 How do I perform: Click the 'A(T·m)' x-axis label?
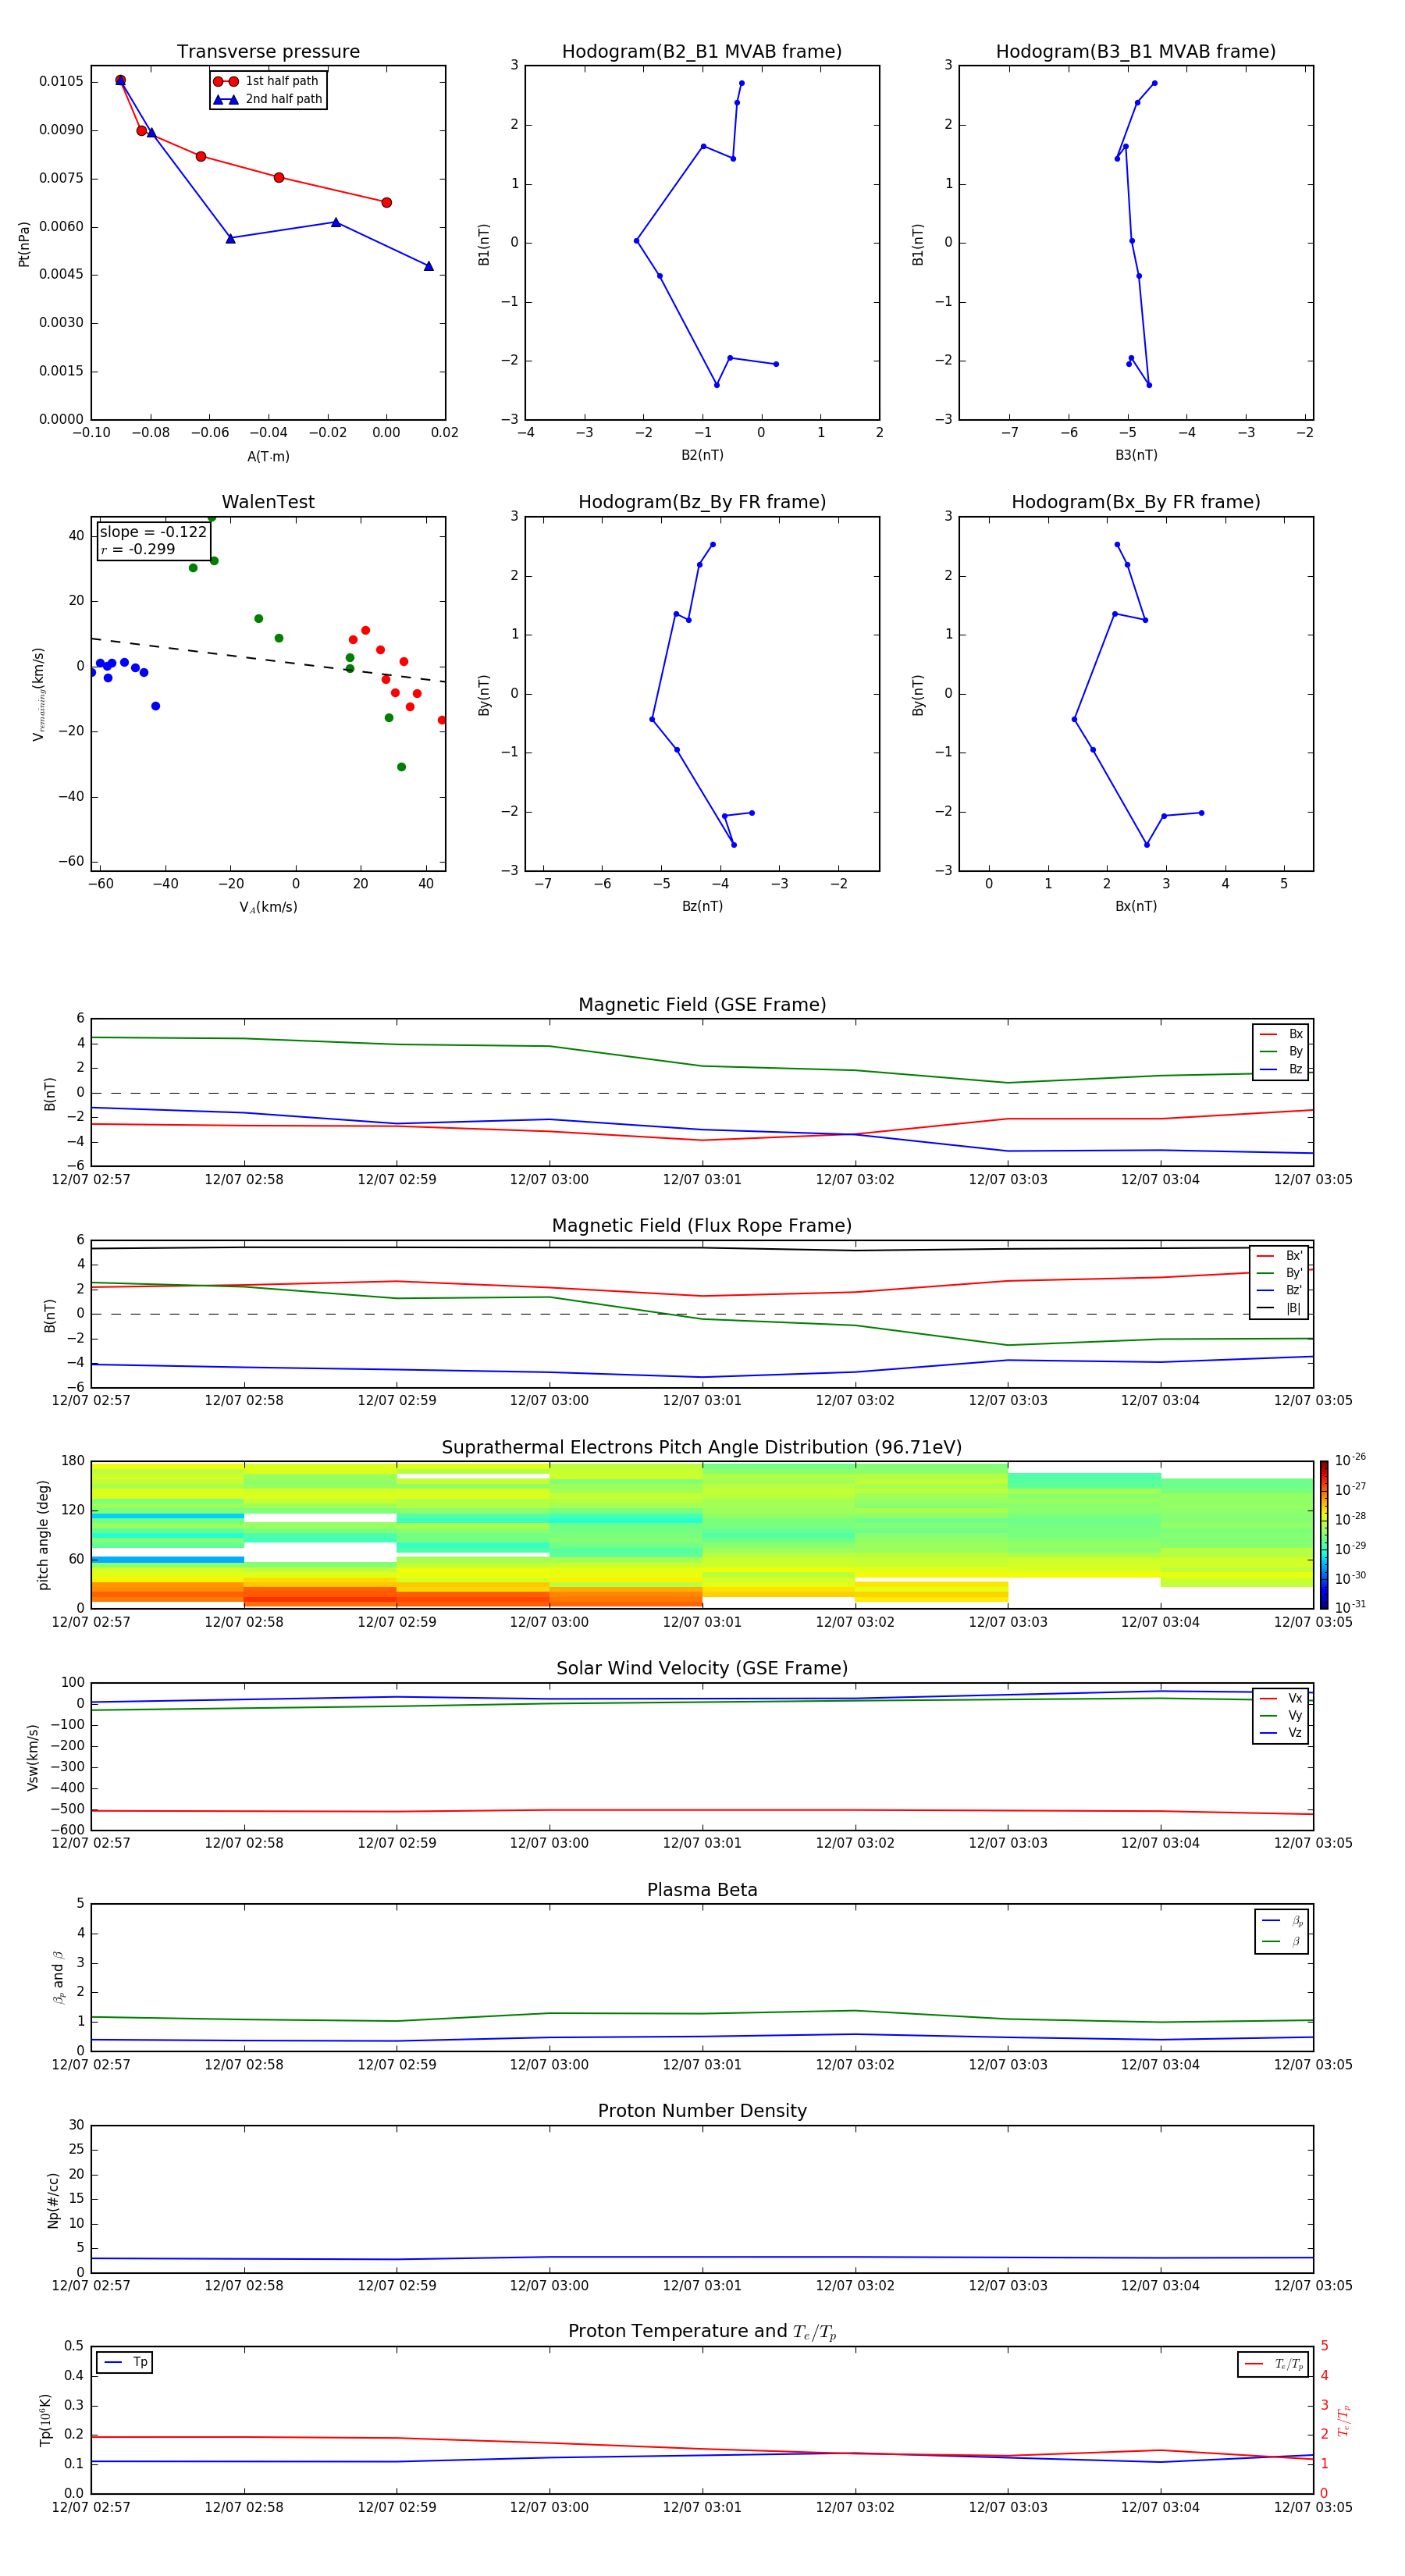pyautogui.click(x=268, y=456)
